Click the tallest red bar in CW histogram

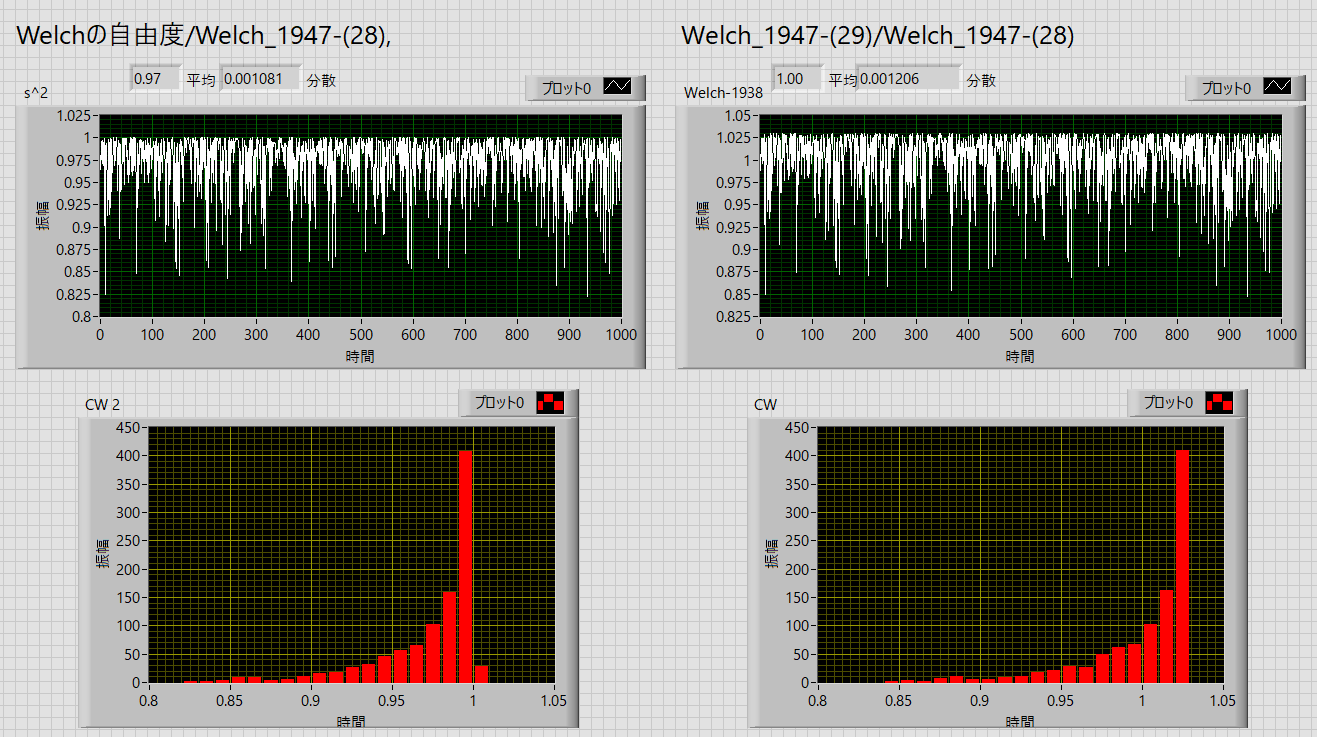1182,566
